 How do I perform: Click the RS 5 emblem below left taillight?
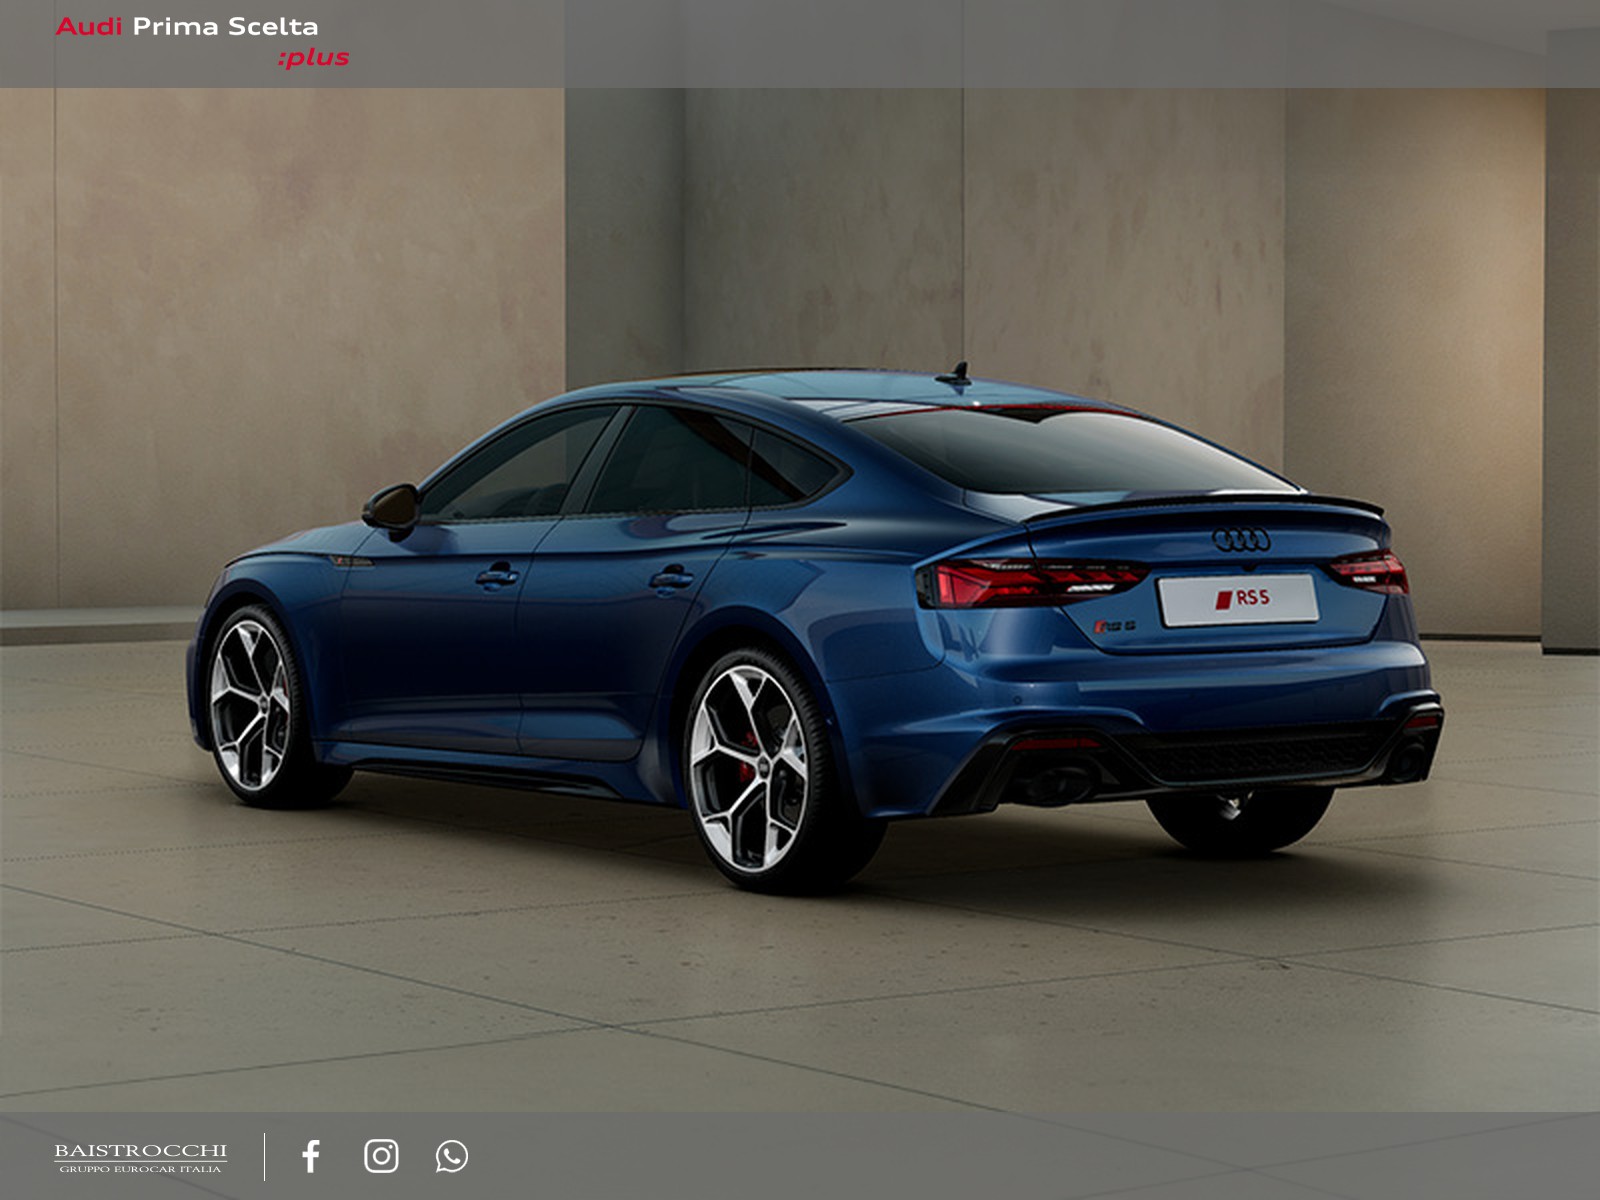(1114, 626)
